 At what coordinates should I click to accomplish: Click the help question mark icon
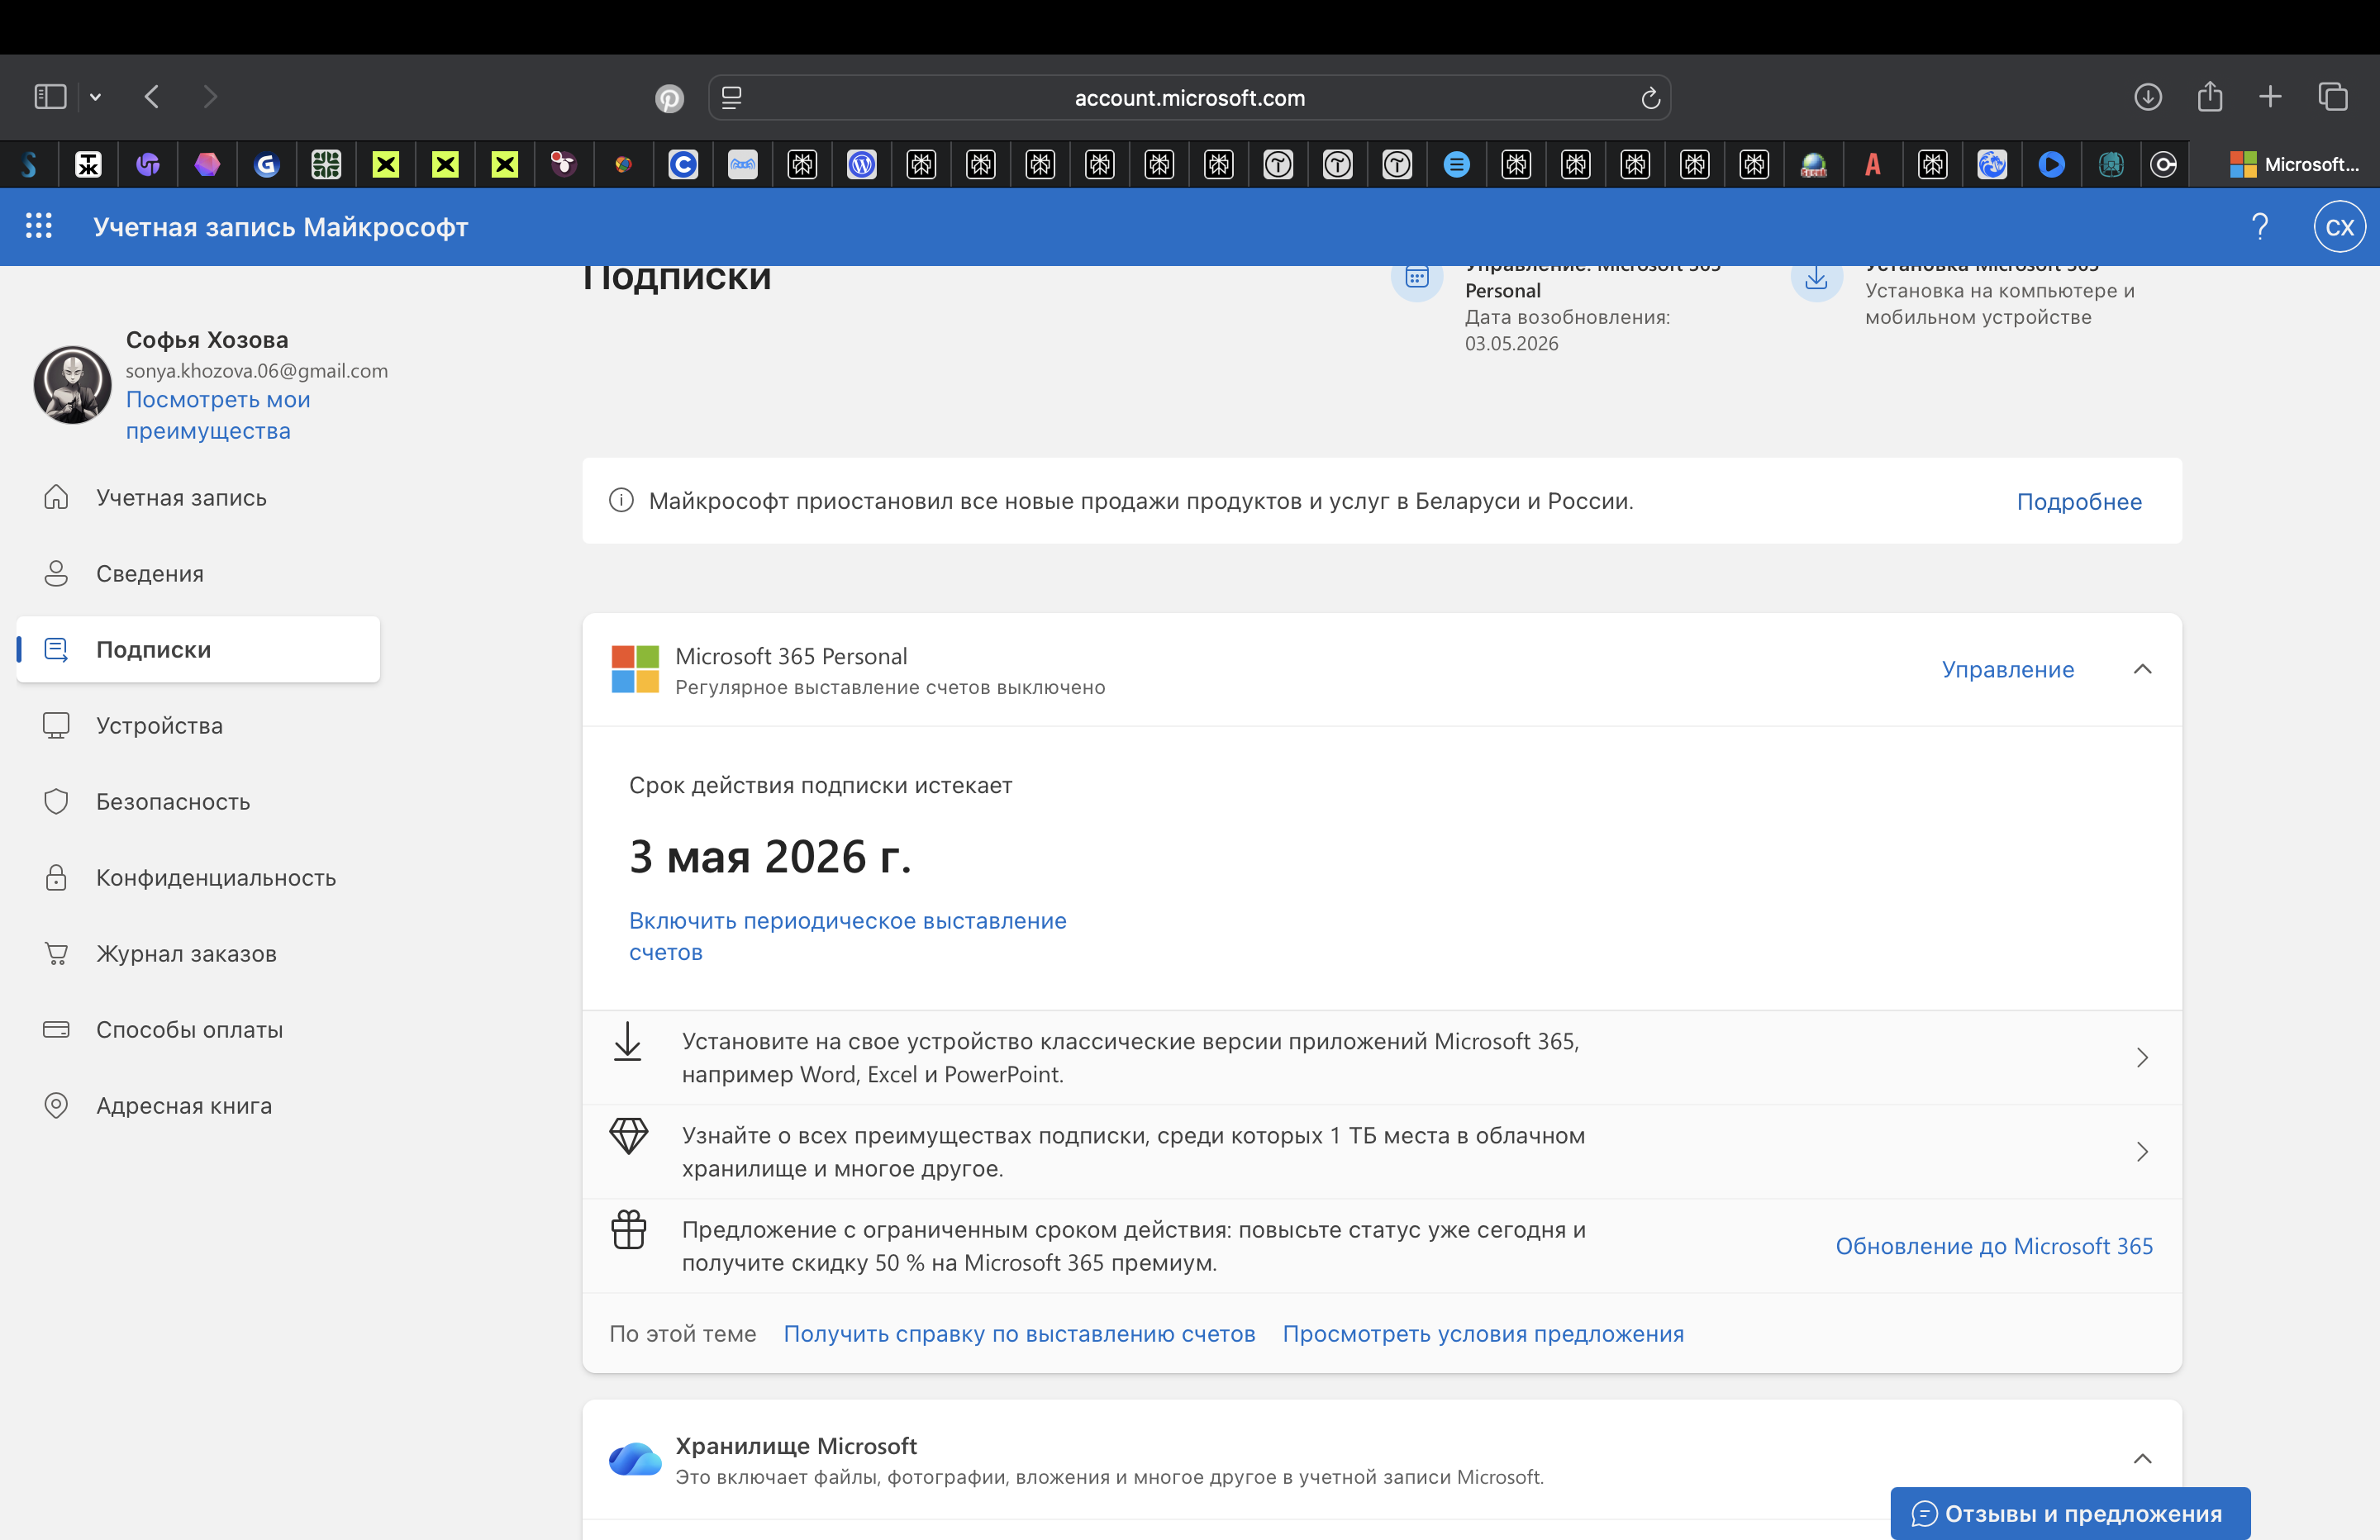coord(2259,227)
